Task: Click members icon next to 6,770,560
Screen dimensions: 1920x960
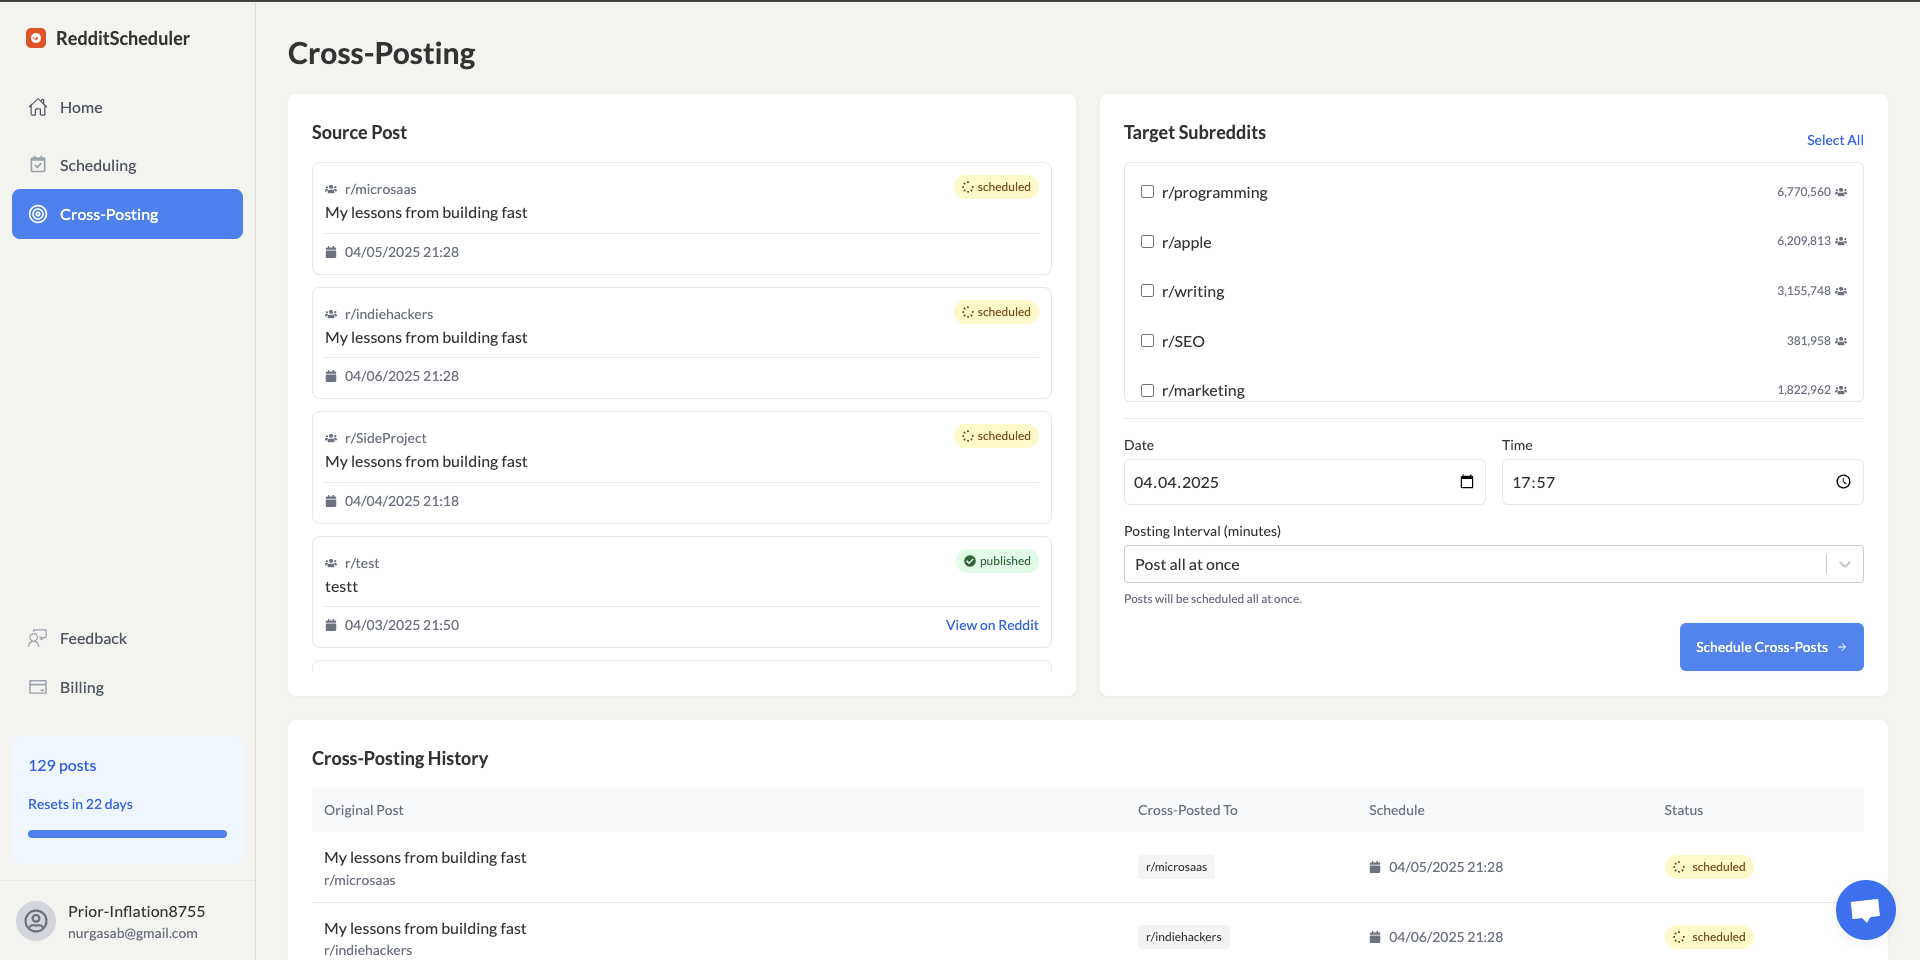Action: (1841, 192)
